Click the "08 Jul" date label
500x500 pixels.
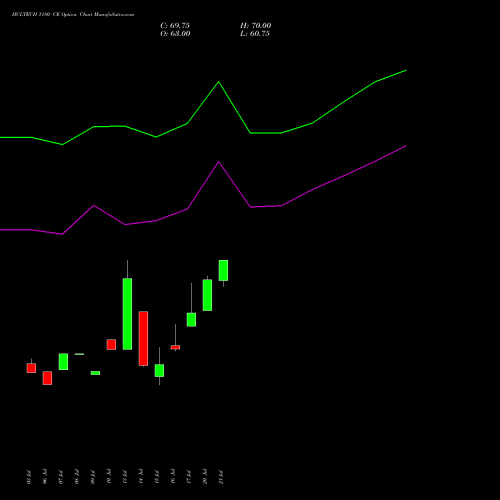[77, 477]
